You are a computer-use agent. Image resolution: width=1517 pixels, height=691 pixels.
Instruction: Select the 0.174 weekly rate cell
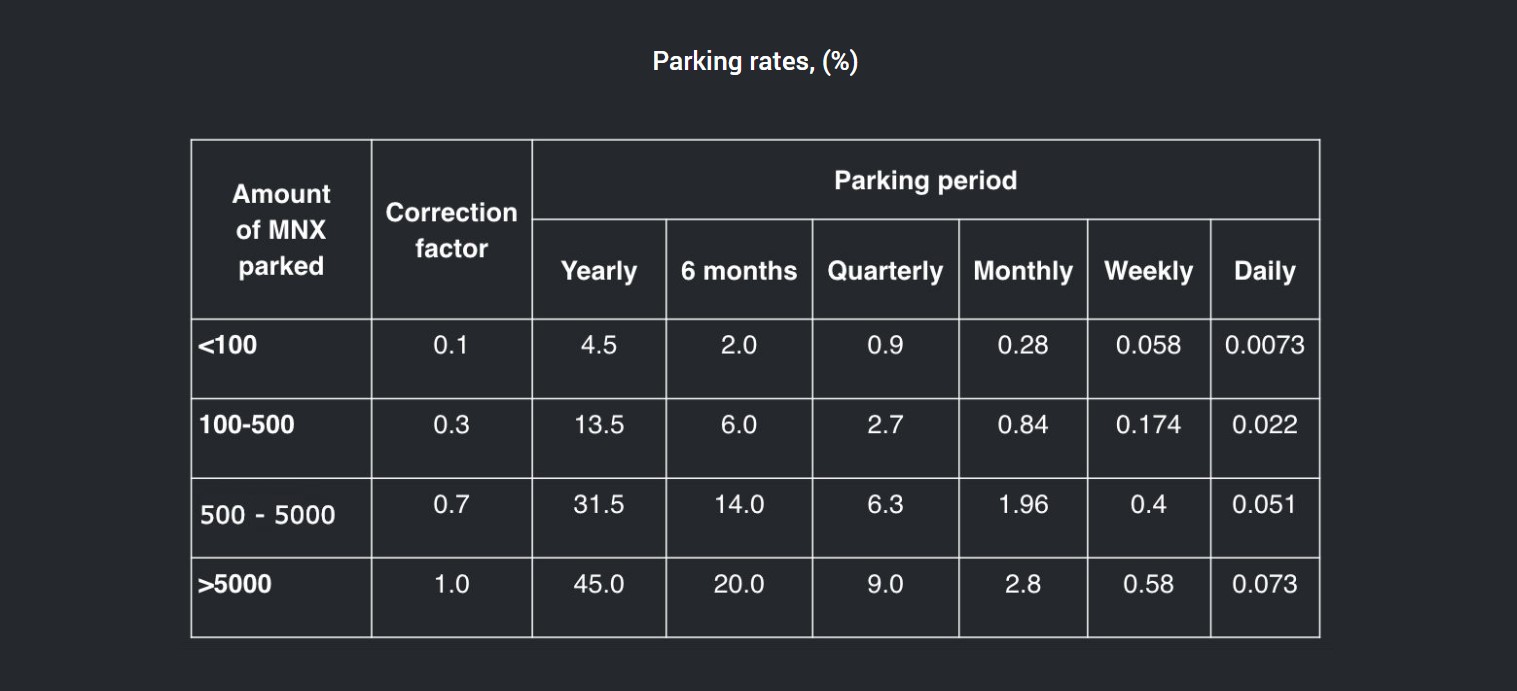pos(1148,425)
